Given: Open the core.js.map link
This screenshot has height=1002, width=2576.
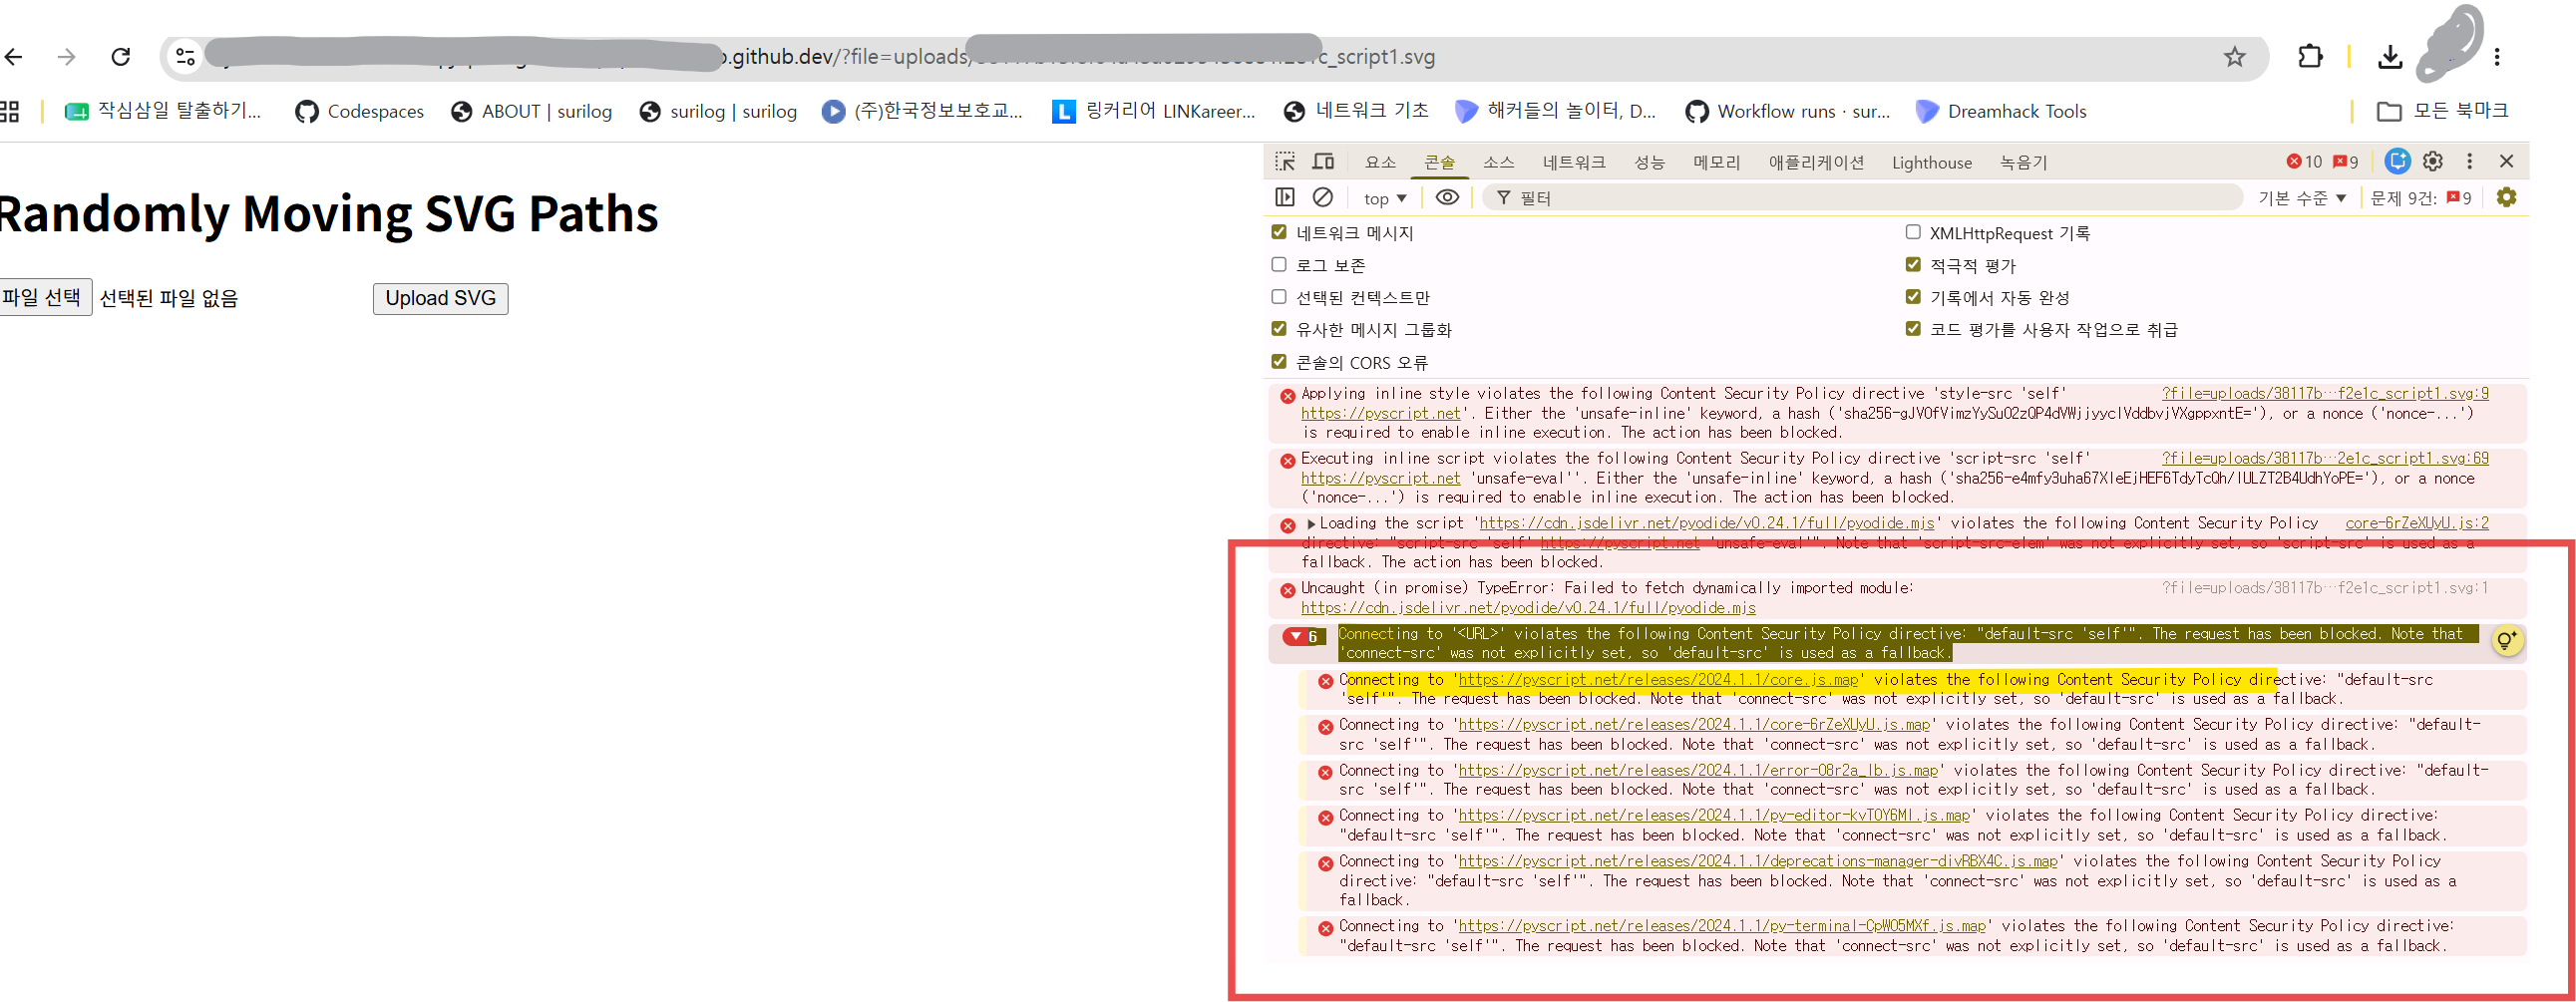Looking at the screenshot, I should [1658, 679].
